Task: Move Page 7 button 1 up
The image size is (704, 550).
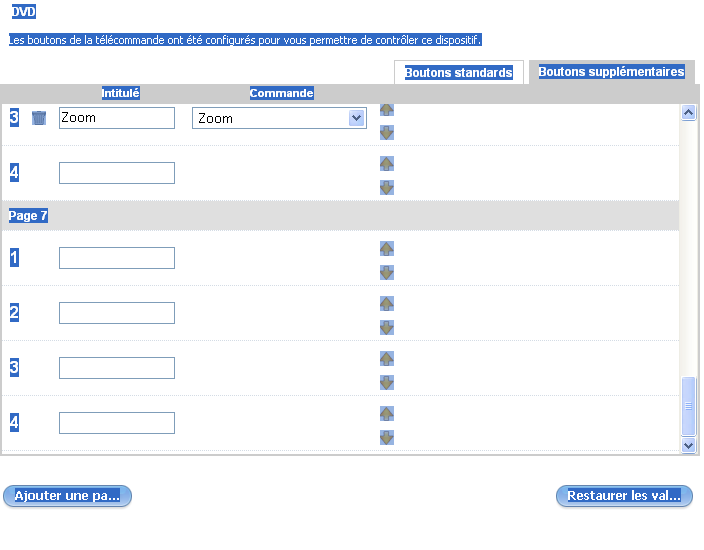Action: tap(387, 249)
